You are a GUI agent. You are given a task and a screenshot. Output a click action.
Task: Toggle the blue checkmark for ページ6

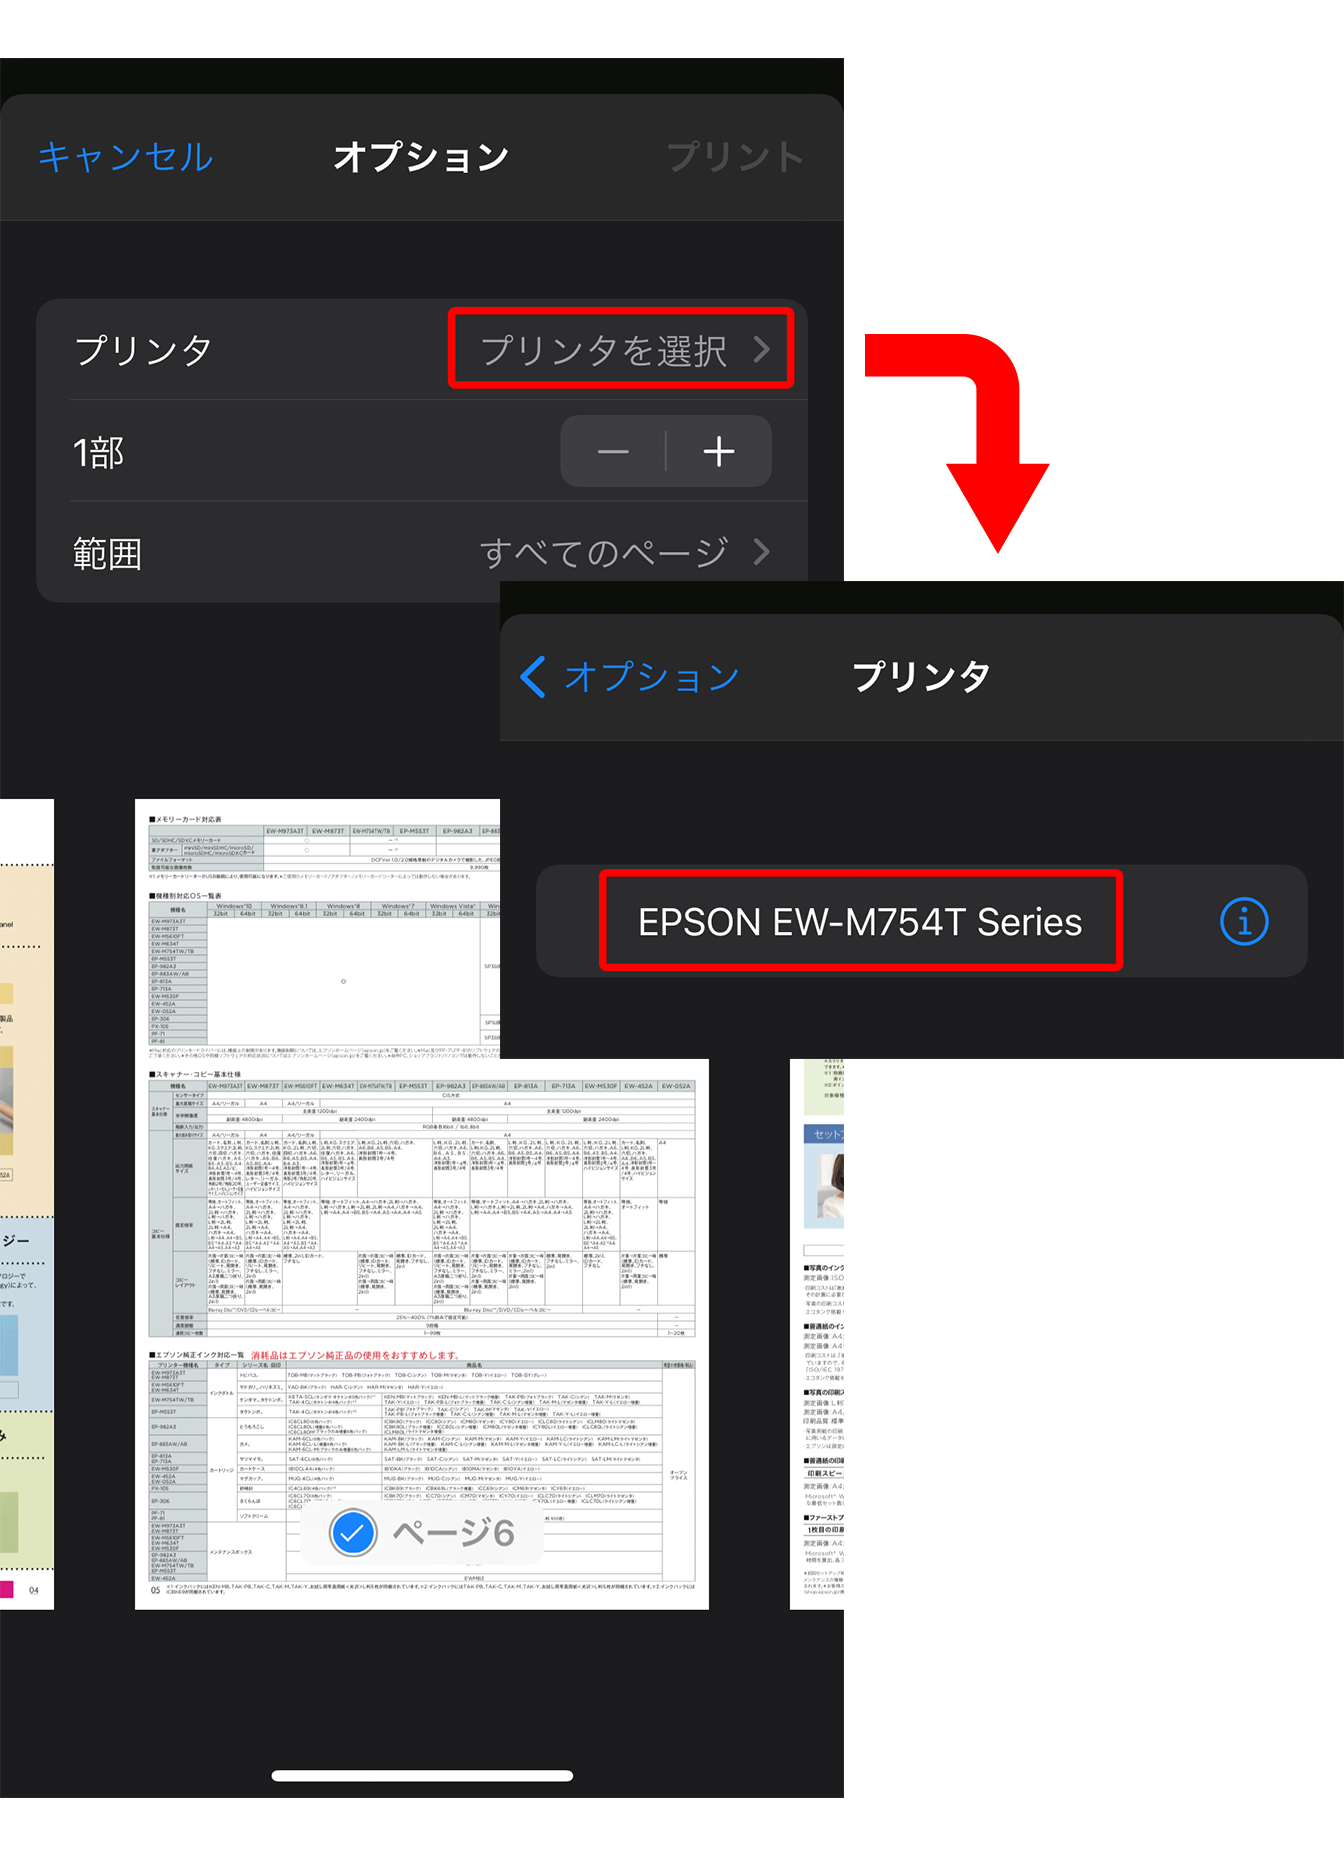click(x=353, y=1533)
